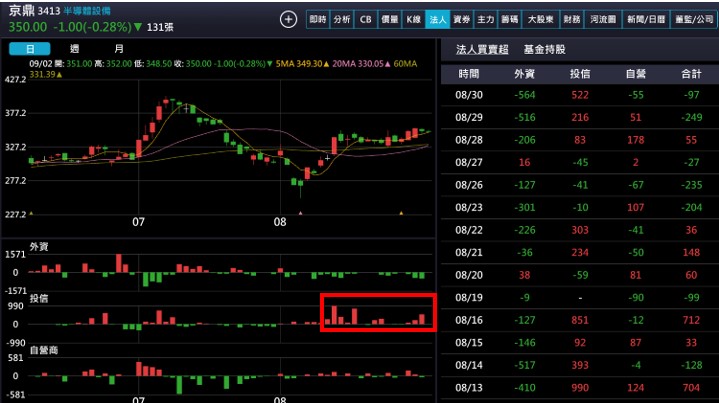Click 投信 value 522 on 08/30

click(580, 95)
